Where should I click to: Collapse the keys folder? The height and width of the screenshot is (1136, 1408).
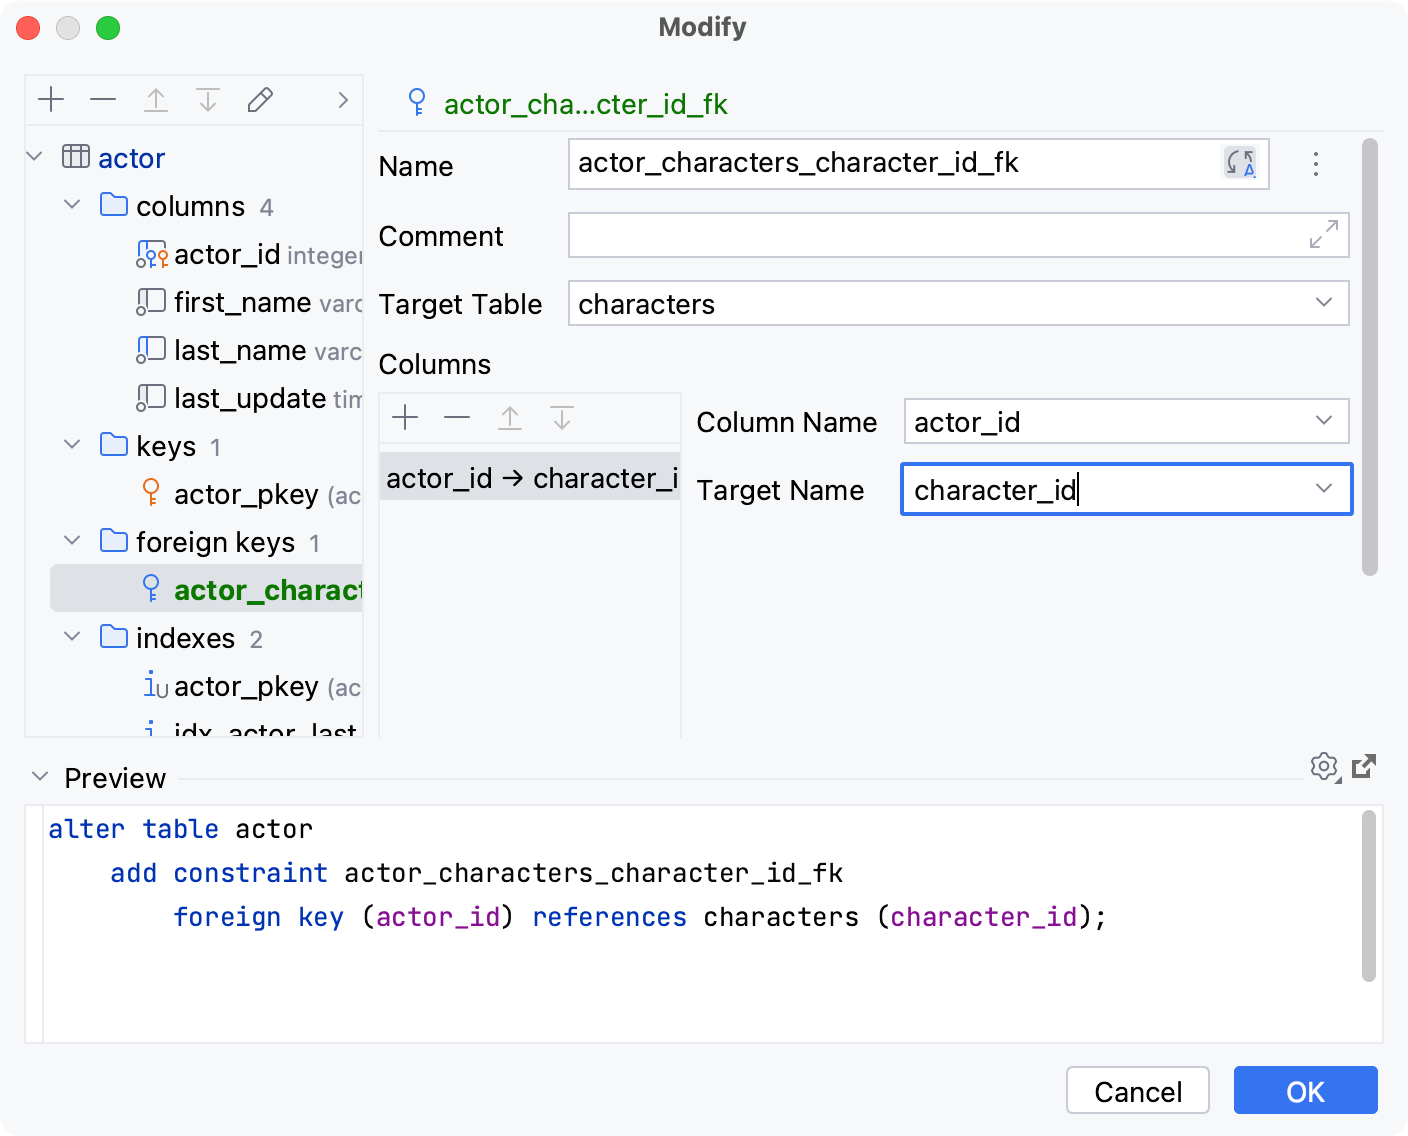point(72,445)
